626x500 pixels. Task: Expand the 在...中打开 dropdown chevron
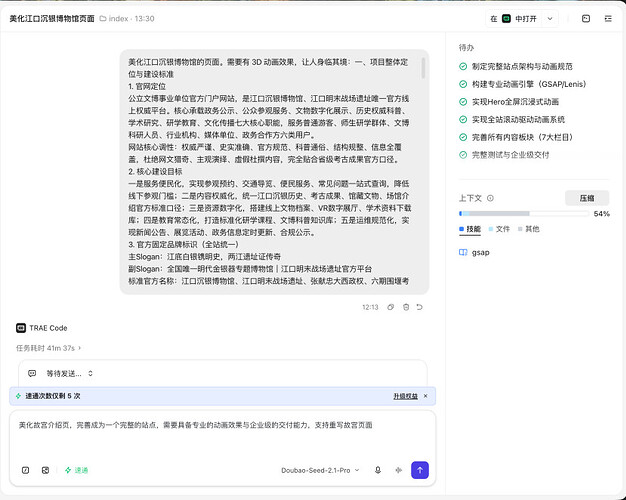(x=550, y=18)
